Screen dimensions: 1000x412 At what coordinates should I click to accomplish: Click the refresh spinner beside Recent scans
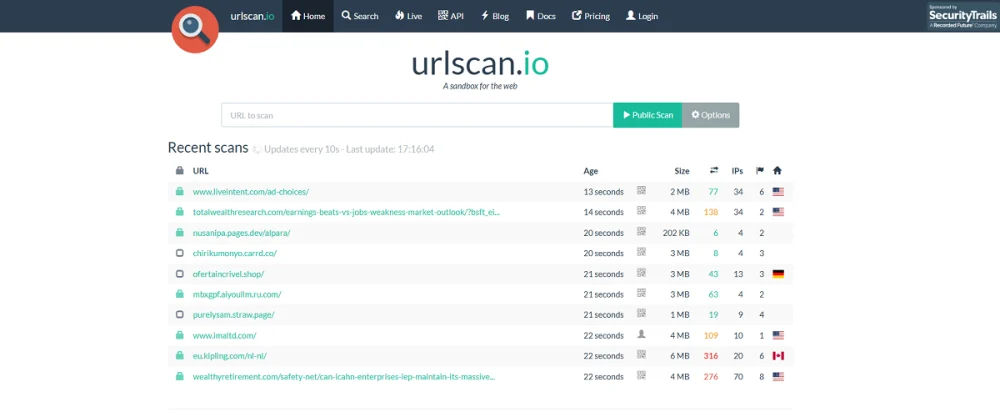coord(256,149)
